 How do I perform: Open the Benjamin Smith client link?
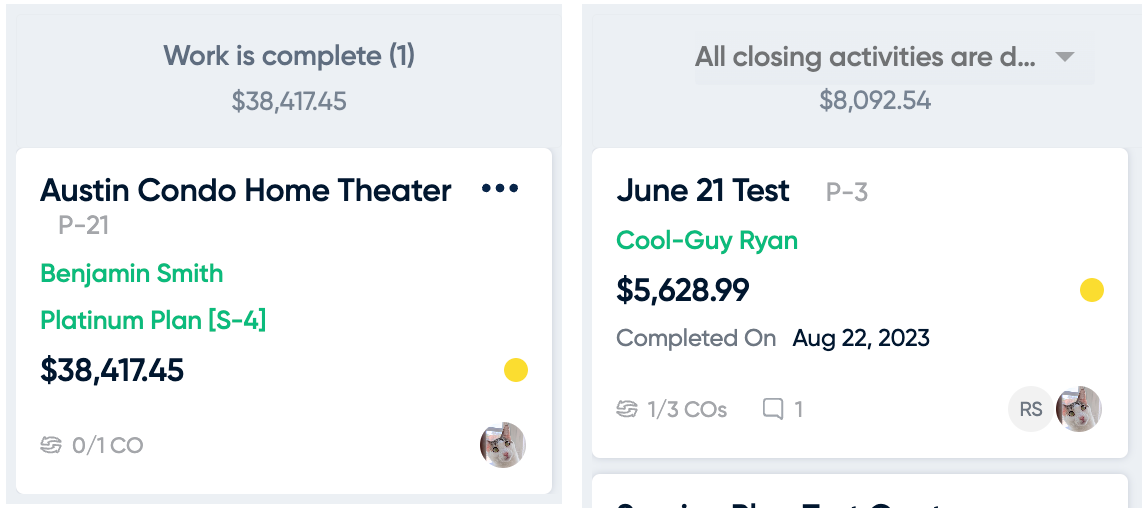(x=132, y=274)
